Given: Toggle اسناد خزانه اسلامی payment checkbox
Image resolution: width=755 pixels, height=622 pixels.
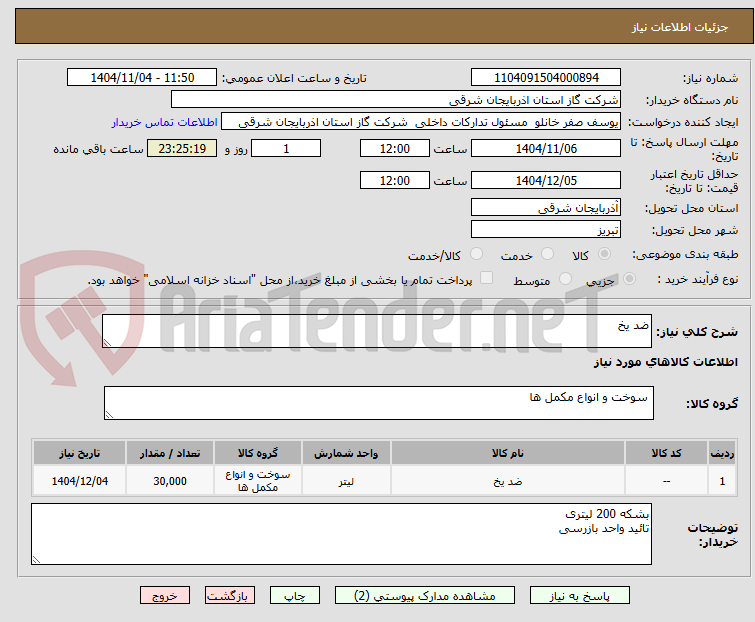Looking at the screenshot, I should point(487,278).
